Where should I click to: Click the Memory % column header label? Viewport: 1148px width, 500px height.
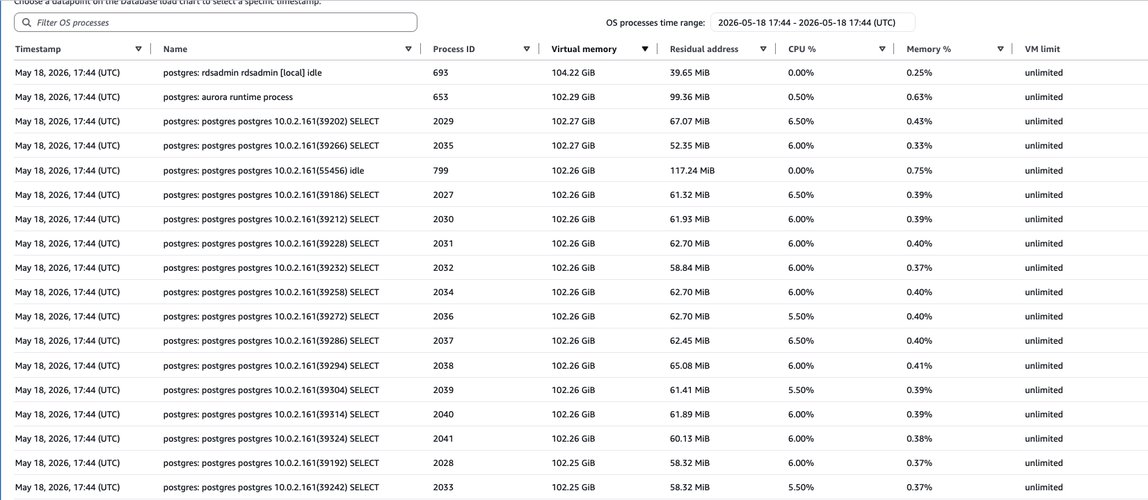[x=928, y=49]
